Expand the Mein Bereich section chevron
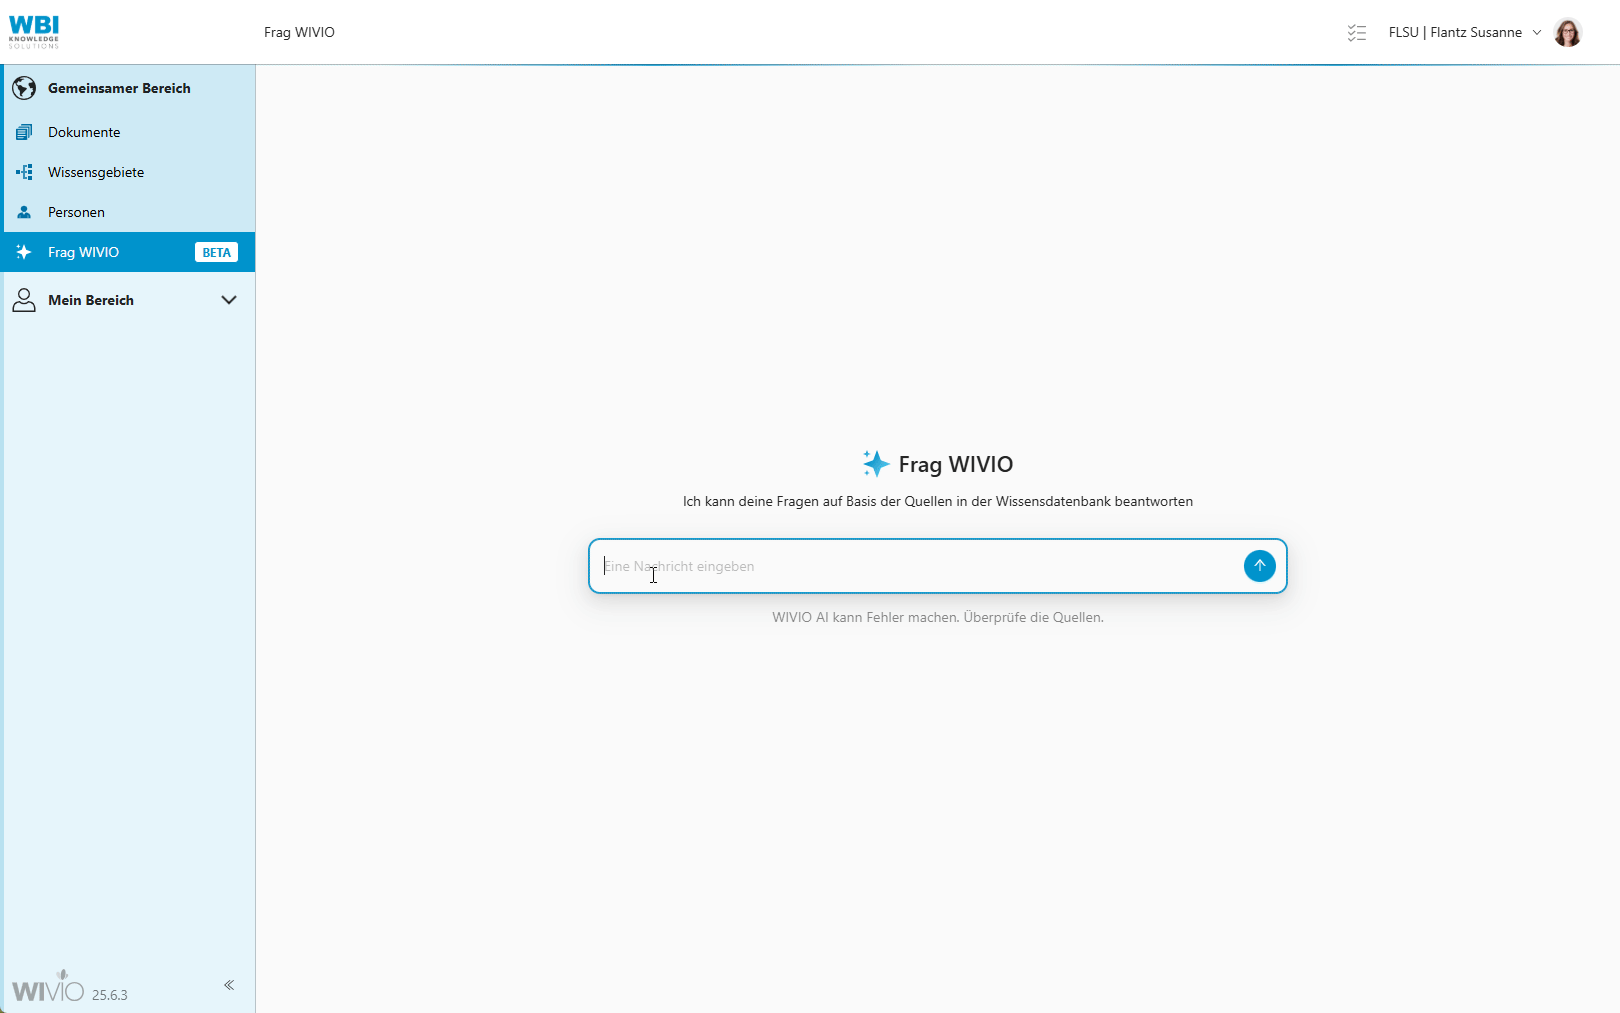This screenshot has width=1620, height=1013. (229, 299)
